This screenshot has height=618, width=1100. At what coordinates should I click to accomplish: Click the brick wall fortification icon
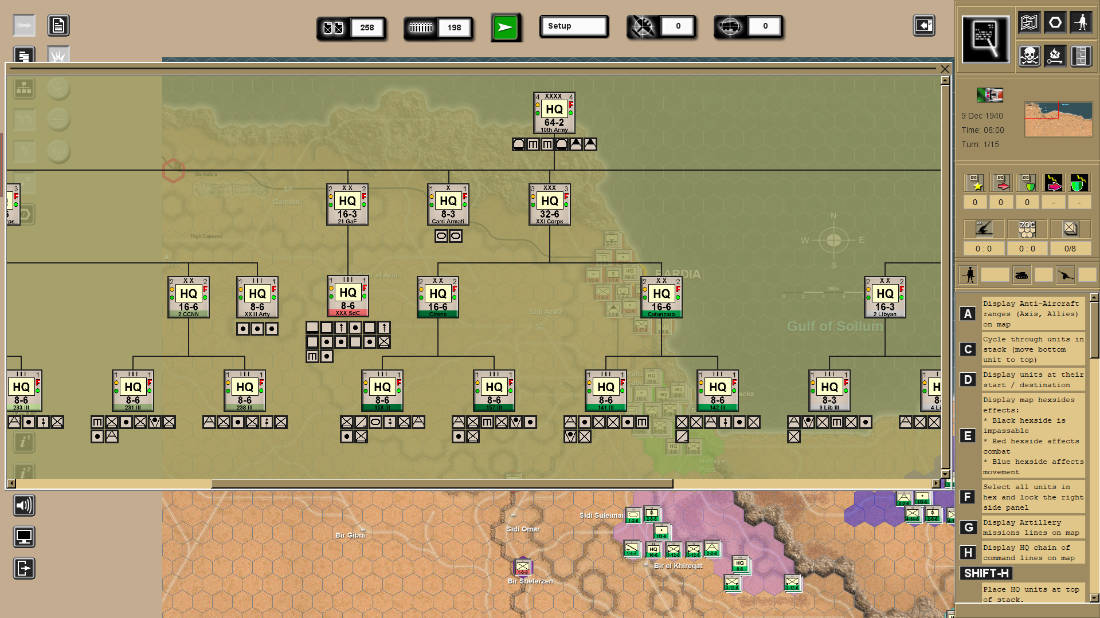1081,55
